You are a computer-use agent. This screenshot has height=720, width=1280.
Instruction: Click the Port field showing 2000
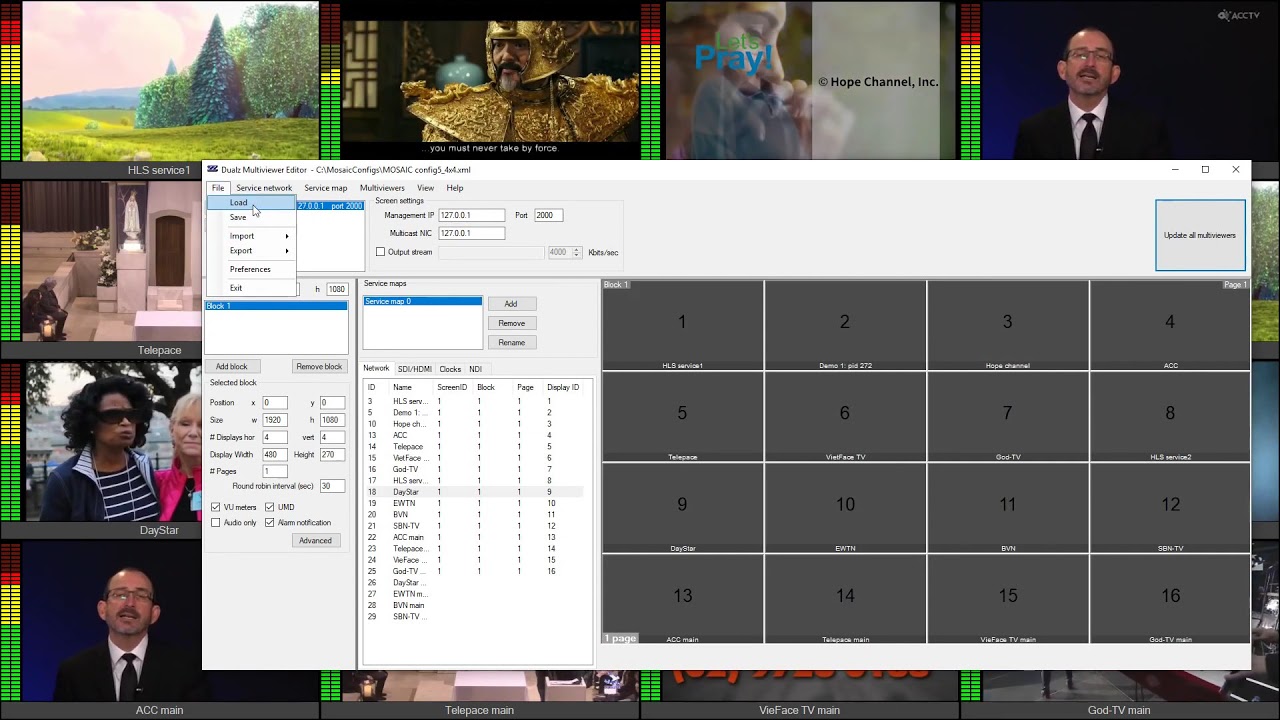tap(548, 215)
